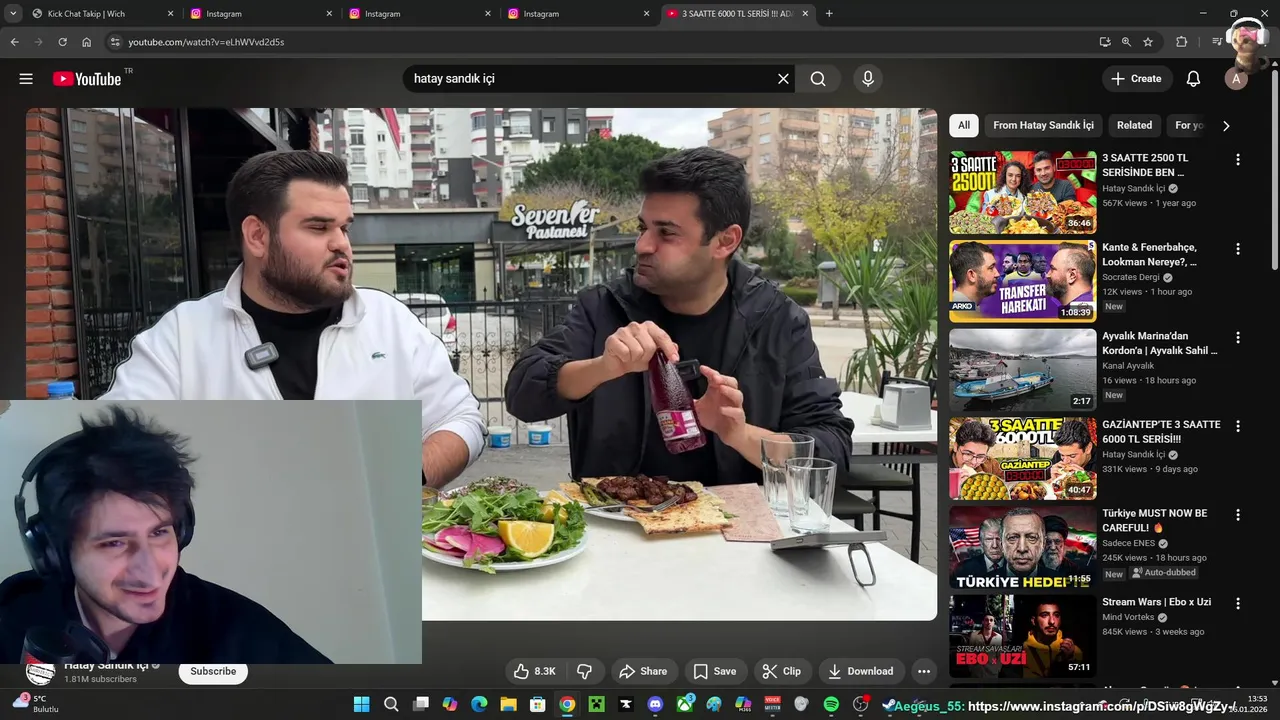Like the video with 8.3K likes
This screenshot has width=1280, height=720.
pyautogui.click(x=534, y=671)
